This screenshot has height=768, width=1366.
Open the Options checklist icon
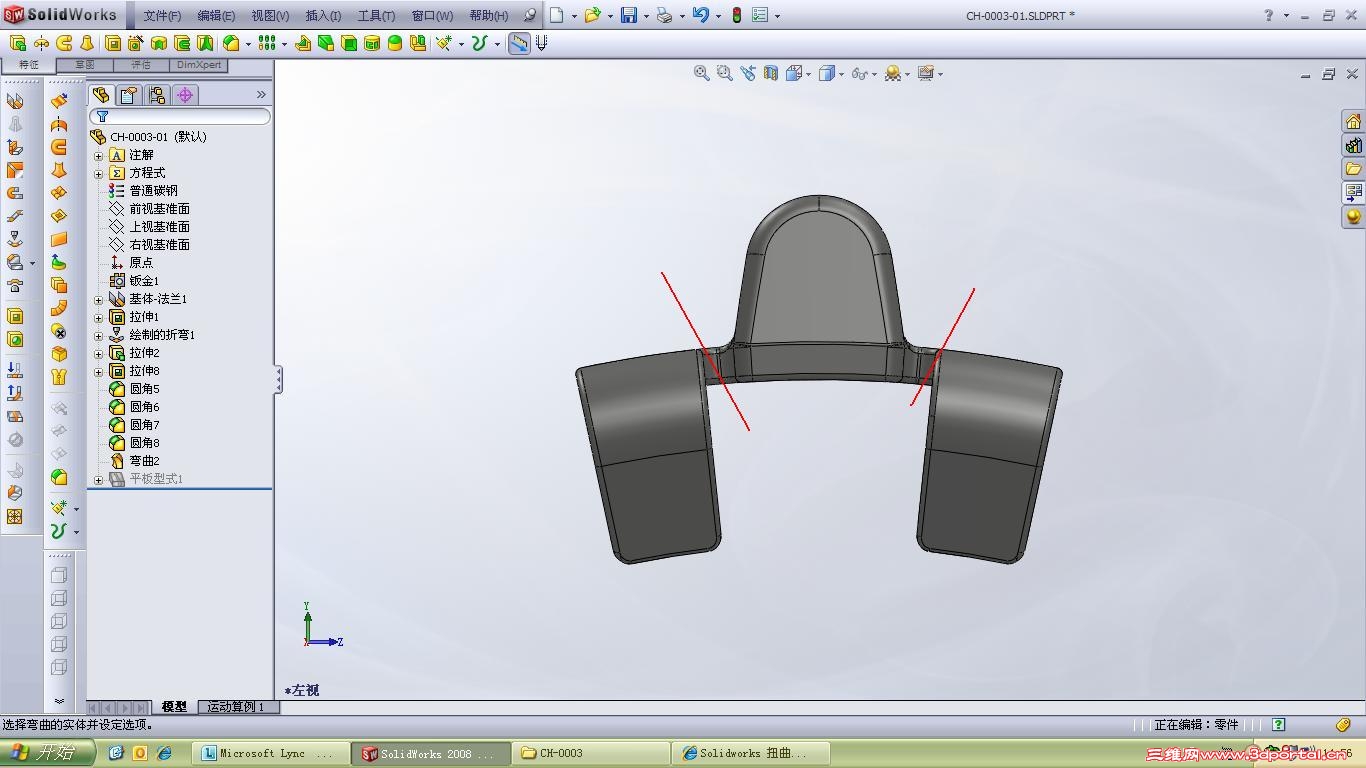[760, 15]
